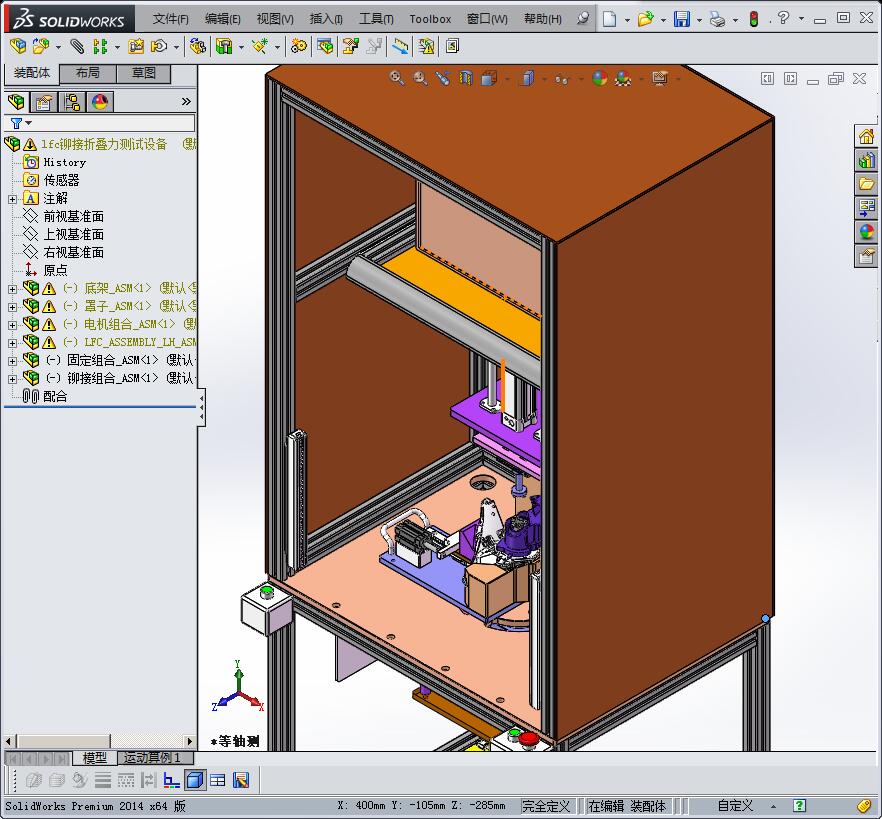Viewport: 882px width, 819px height.
Task: Open the Design Library icon in the task pane
Action: [866, 160]
